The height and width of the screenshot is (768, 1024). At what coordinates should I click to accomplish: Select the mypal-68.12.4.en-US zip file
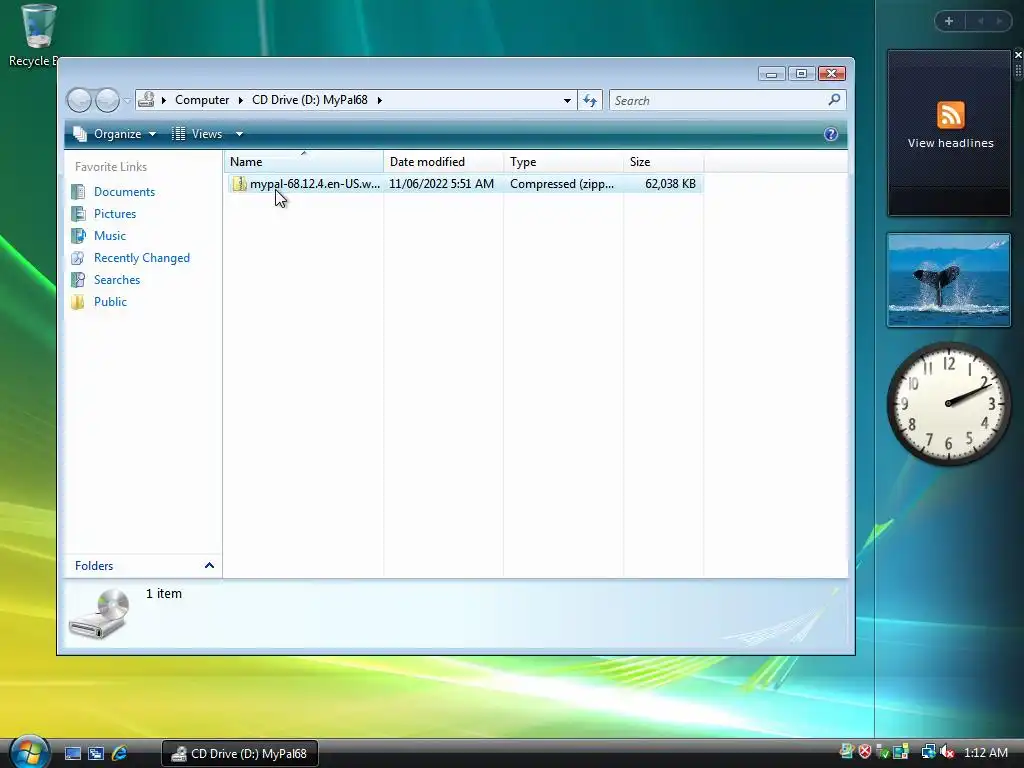click(466, 184)
